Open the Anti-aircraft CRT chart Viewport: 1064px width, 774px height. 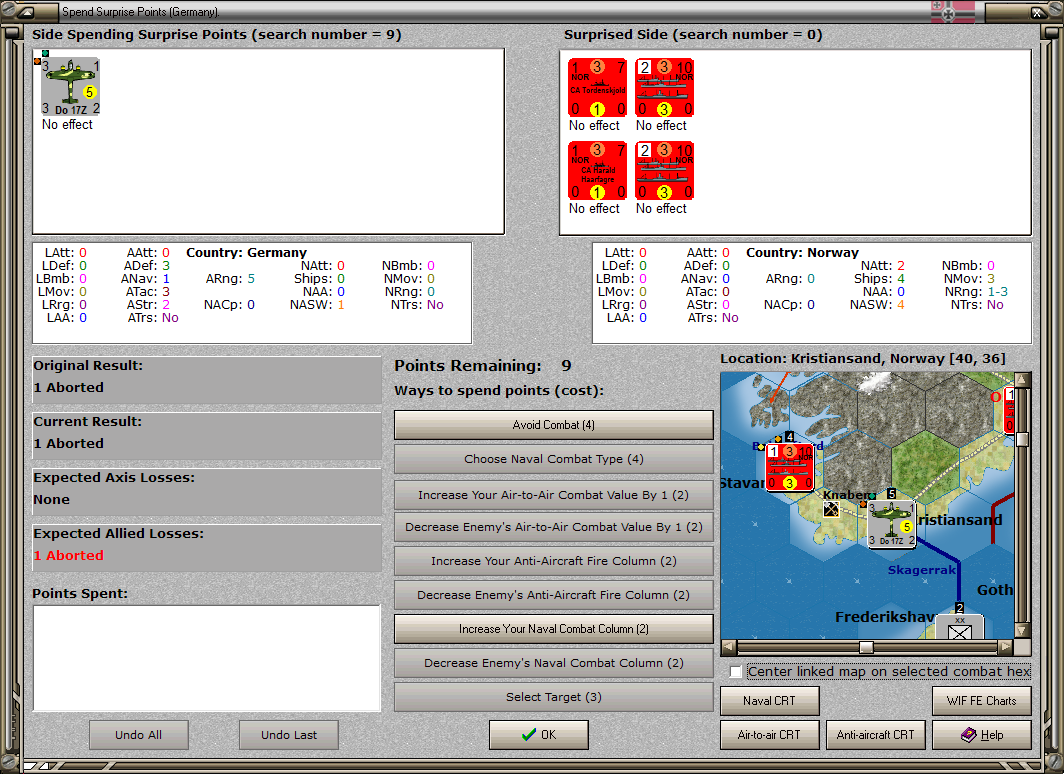tap(875, 735)
